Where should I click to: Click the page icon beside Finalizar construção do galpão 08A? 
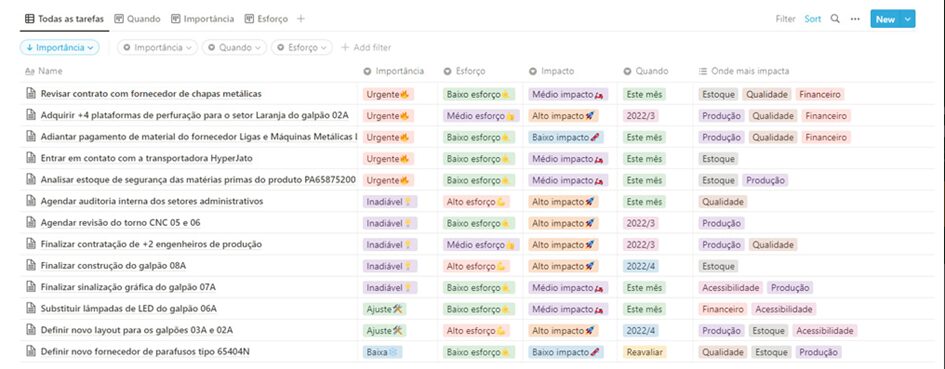[31, 265]
